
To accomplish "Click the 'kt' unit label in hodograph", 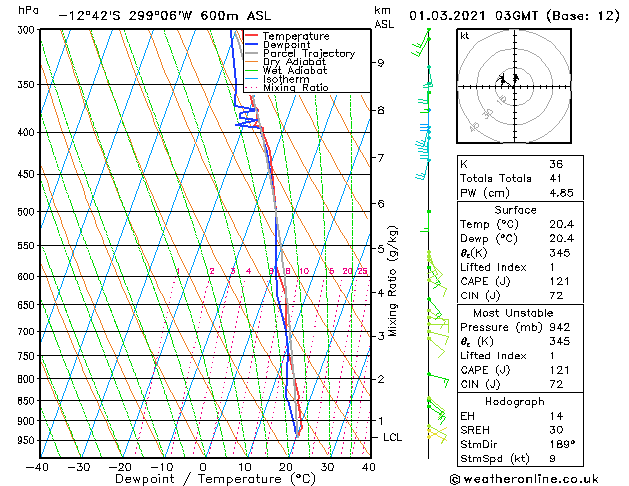I will pos(465,36).
